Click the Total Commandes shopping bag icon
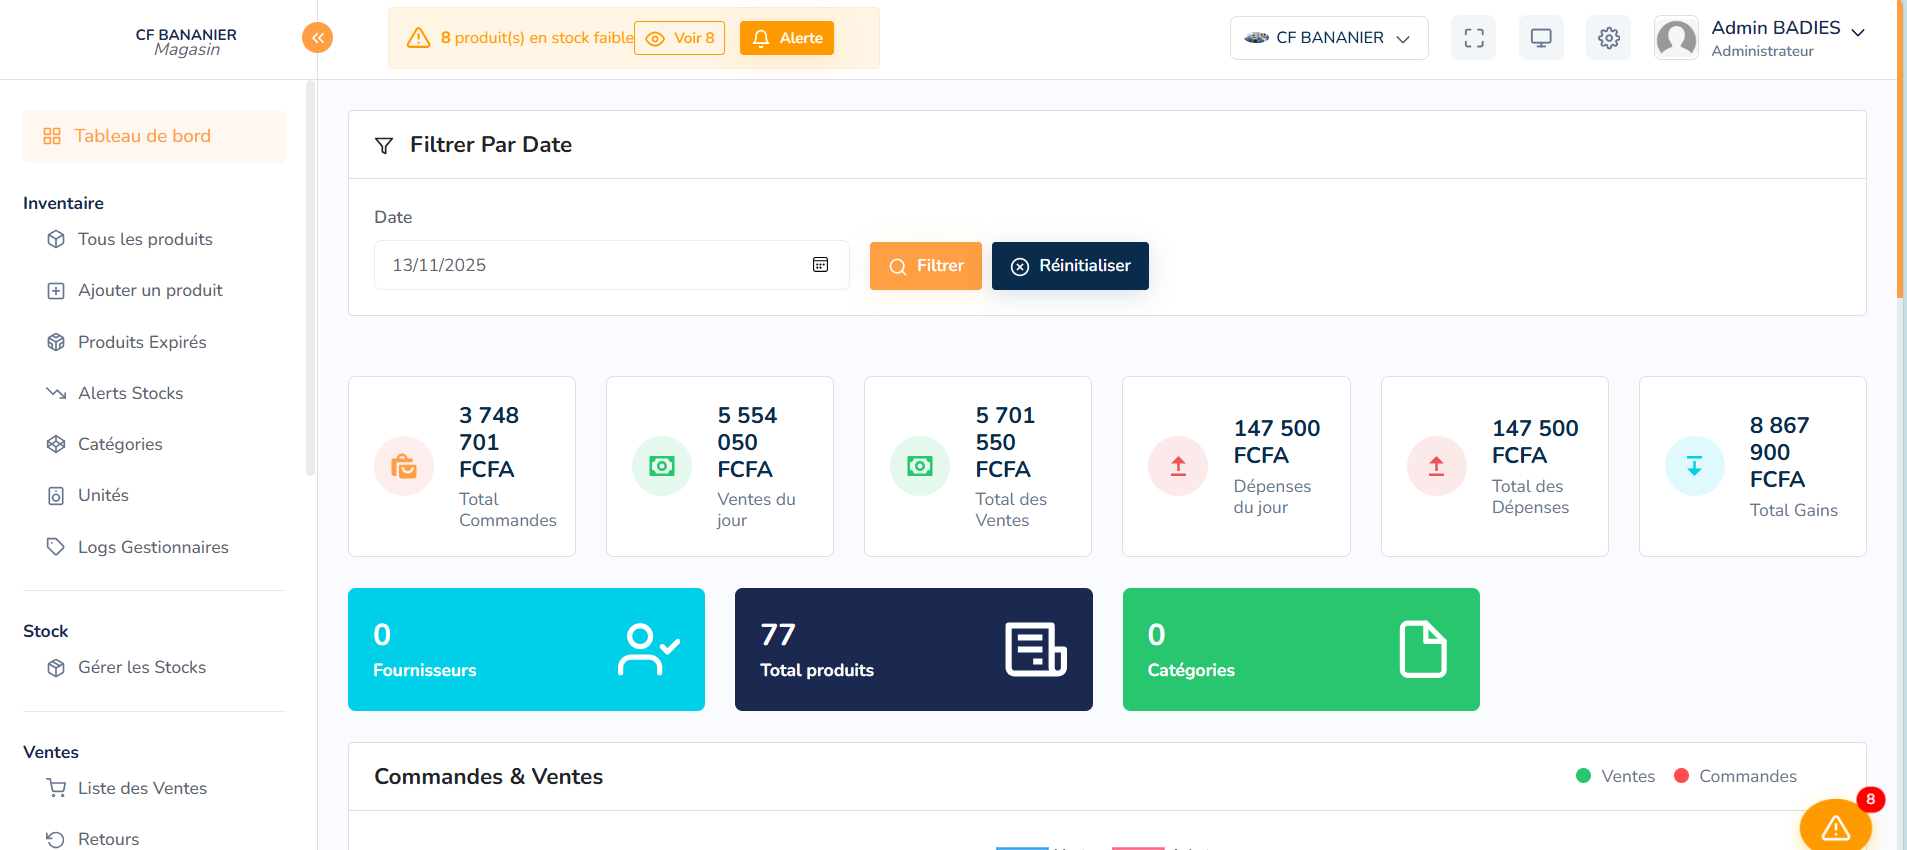The width and height of the screenshot is (1907, 850). coord(404,466)
